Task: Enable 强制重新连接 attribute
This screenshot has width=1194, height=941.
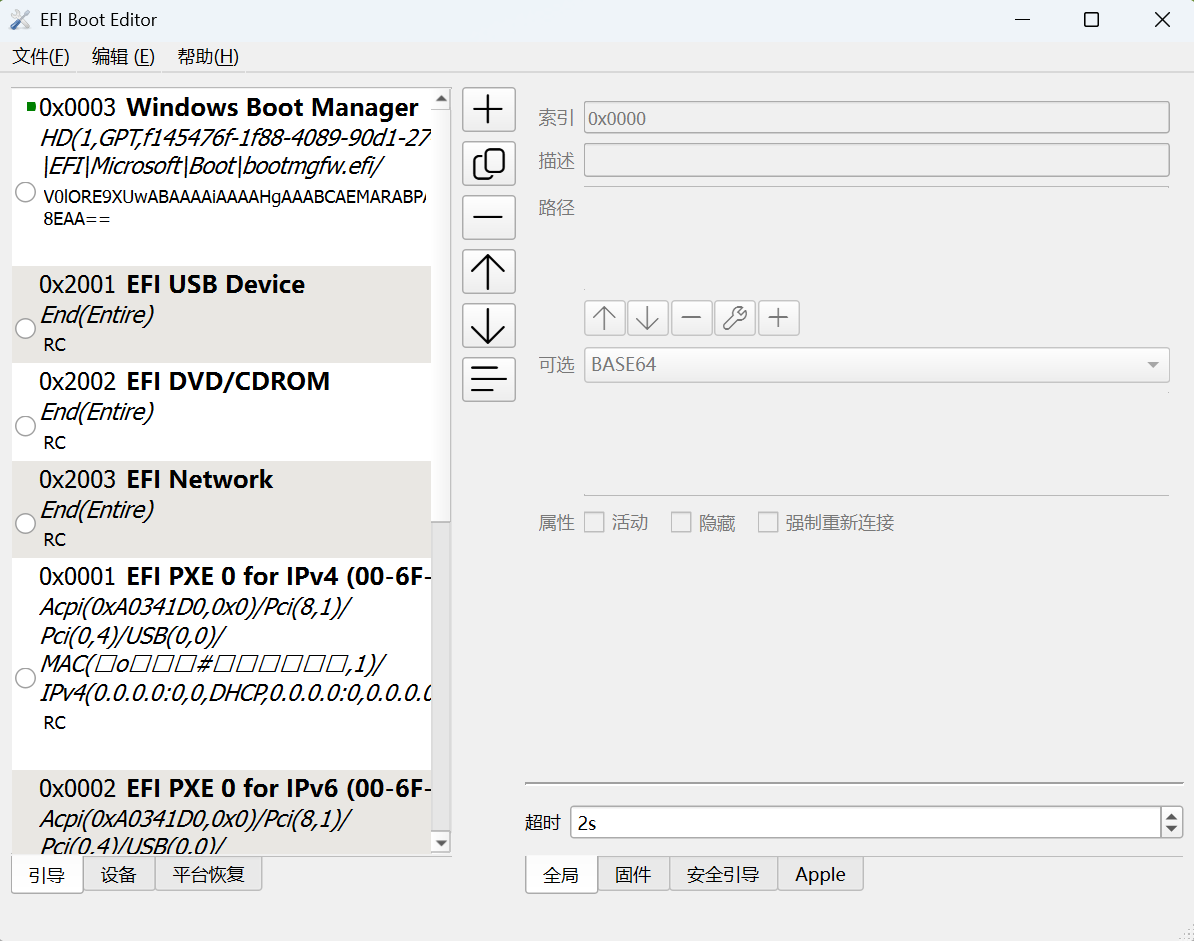Action: [x=768, y=522]
